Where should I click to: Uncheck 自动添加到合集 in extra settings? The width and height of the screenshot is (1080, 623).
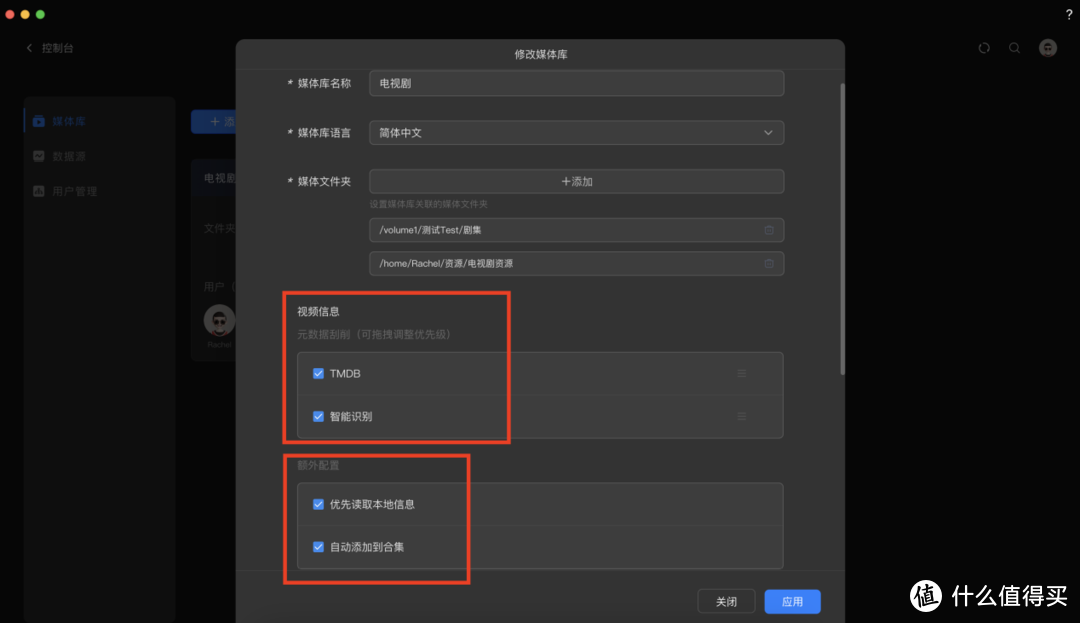(x=318, y=547)
